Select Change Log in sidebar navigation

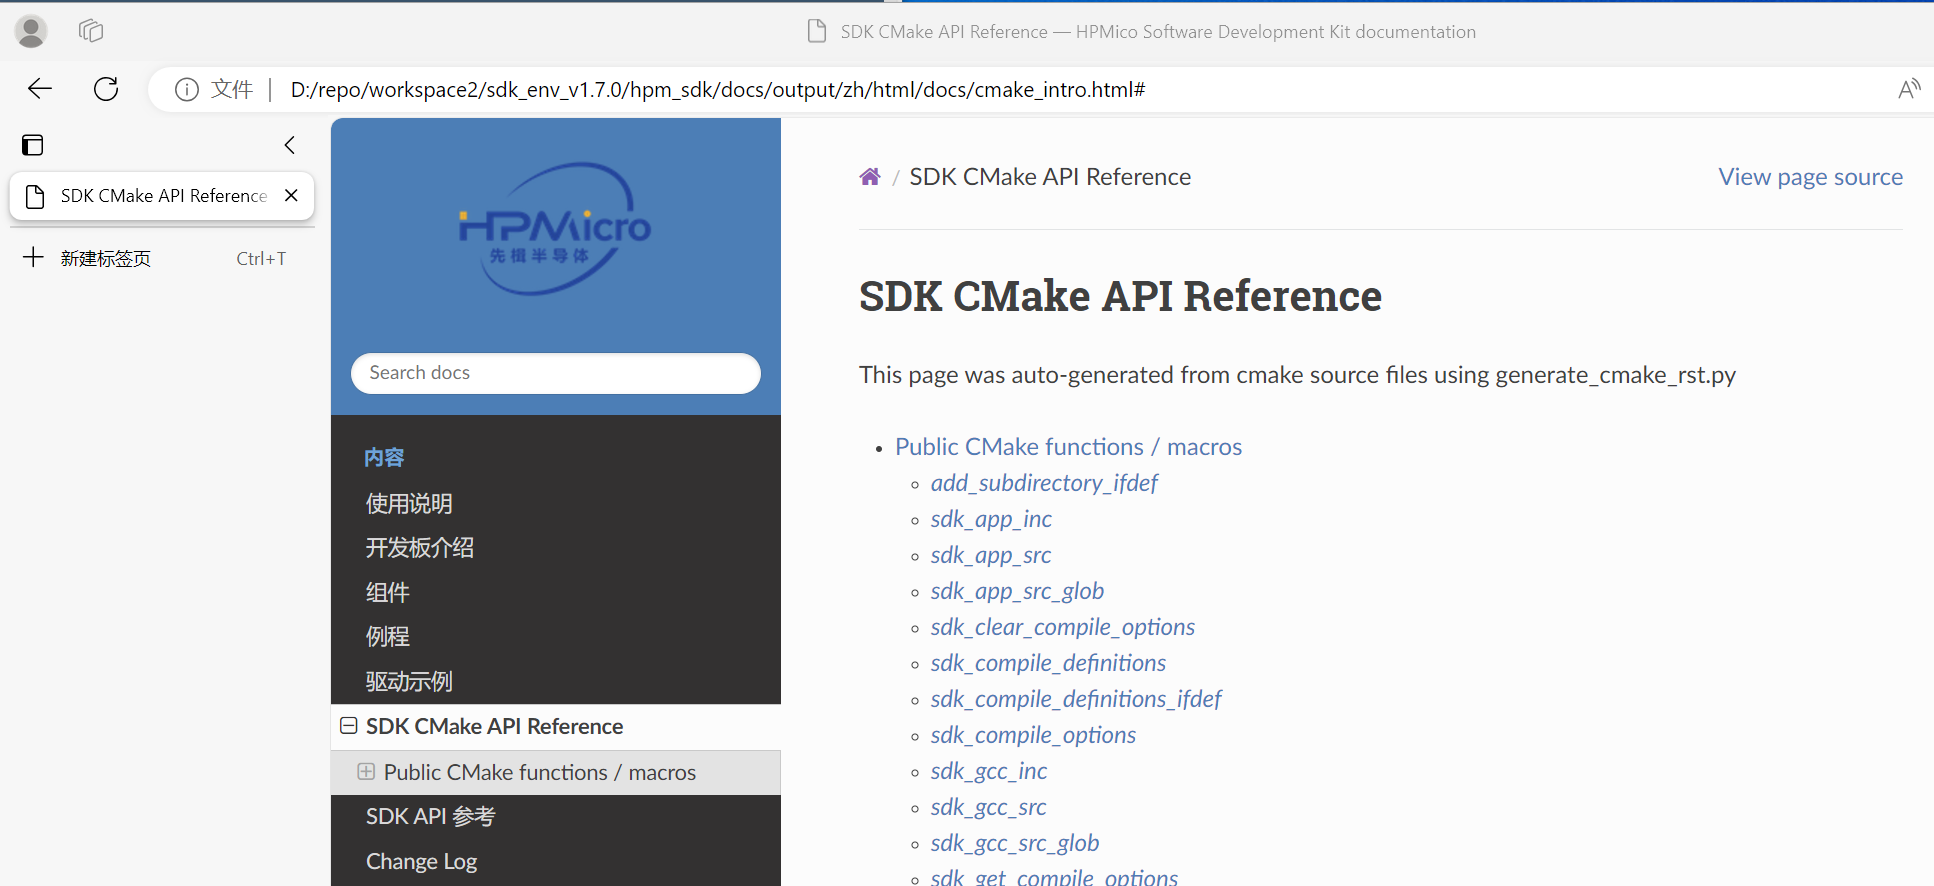(x=421, y=861)
